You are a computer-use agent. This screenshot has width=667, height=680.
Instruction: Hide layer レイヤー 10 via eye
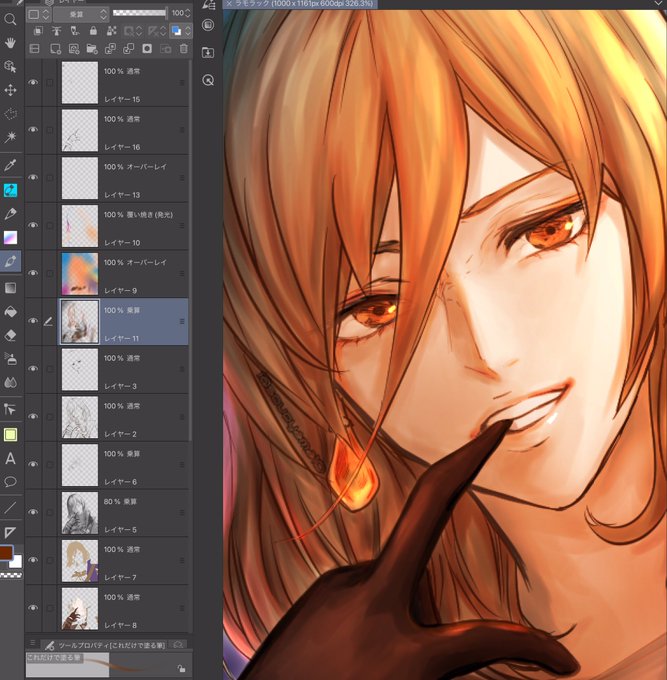pyautogui.click(x=33, y=225)
